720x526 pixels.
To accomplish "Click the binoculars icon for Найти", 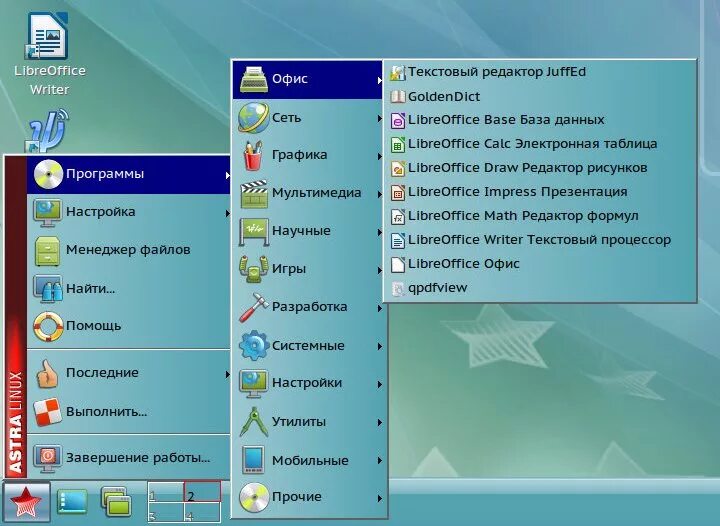I will [47, 288].
